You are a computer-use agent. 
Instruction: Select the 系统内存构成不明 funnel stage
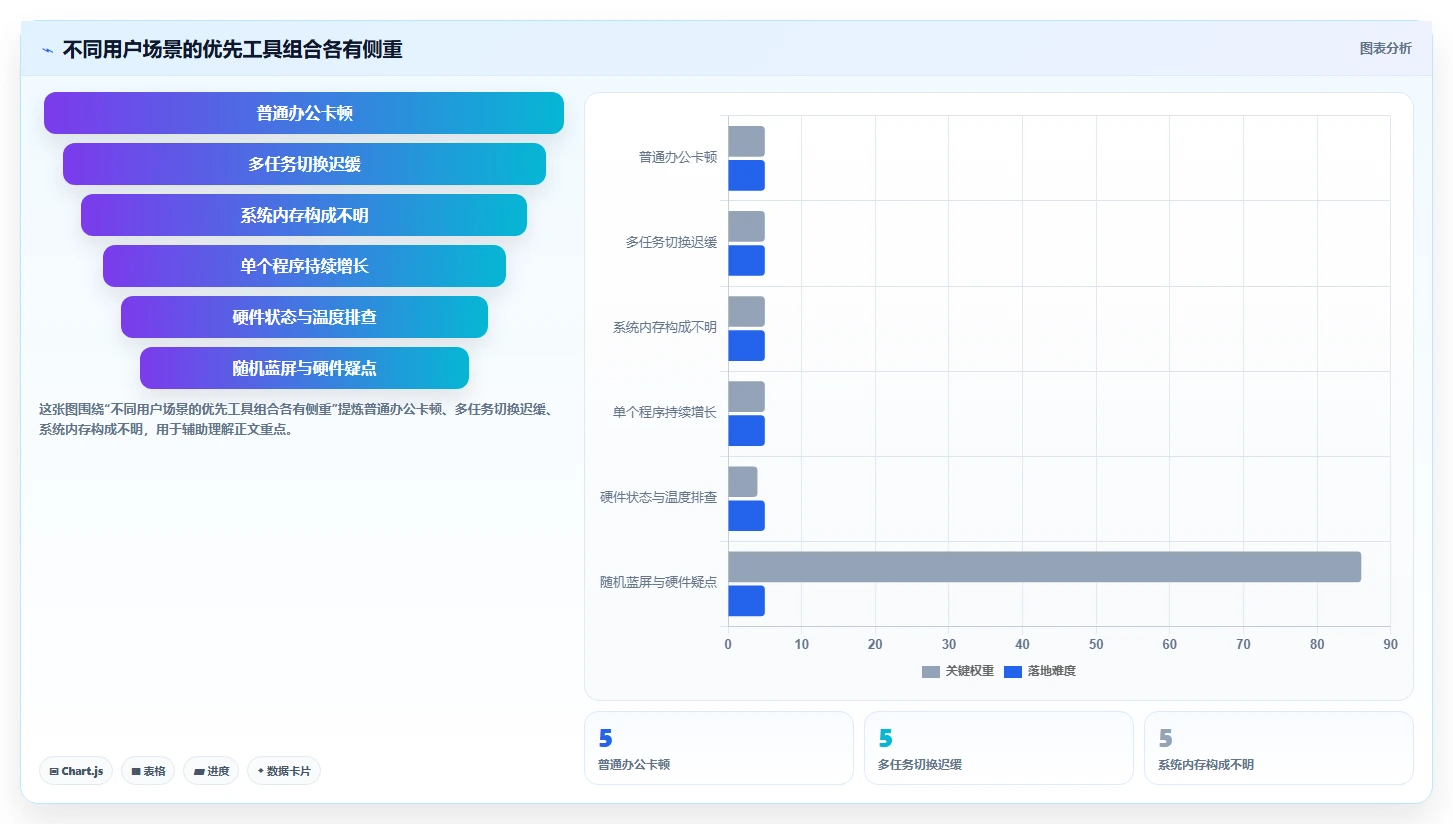point(304,215)
